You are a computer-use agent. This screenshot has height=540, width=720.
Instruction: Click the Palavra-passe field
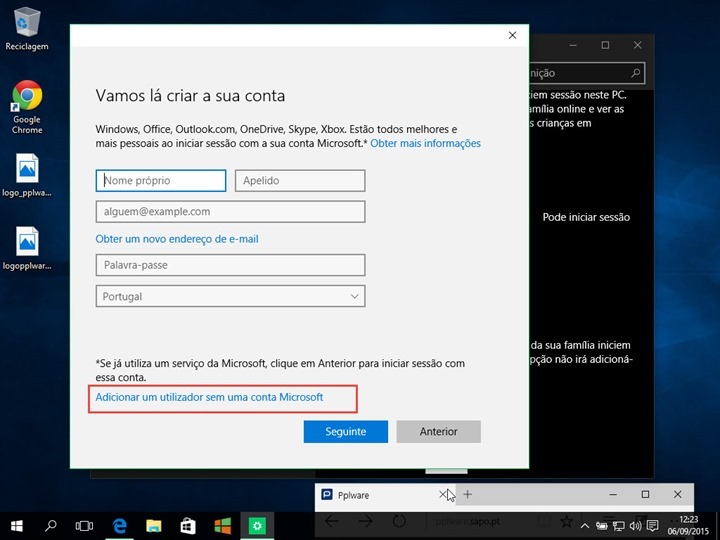(x=231, y=265)
